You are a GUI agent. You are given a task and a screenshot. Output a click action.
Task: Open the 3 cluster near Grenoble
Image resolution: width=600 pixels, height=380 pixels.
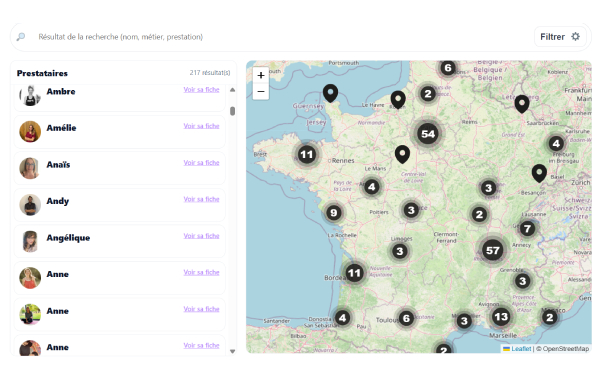pos(523,281)
